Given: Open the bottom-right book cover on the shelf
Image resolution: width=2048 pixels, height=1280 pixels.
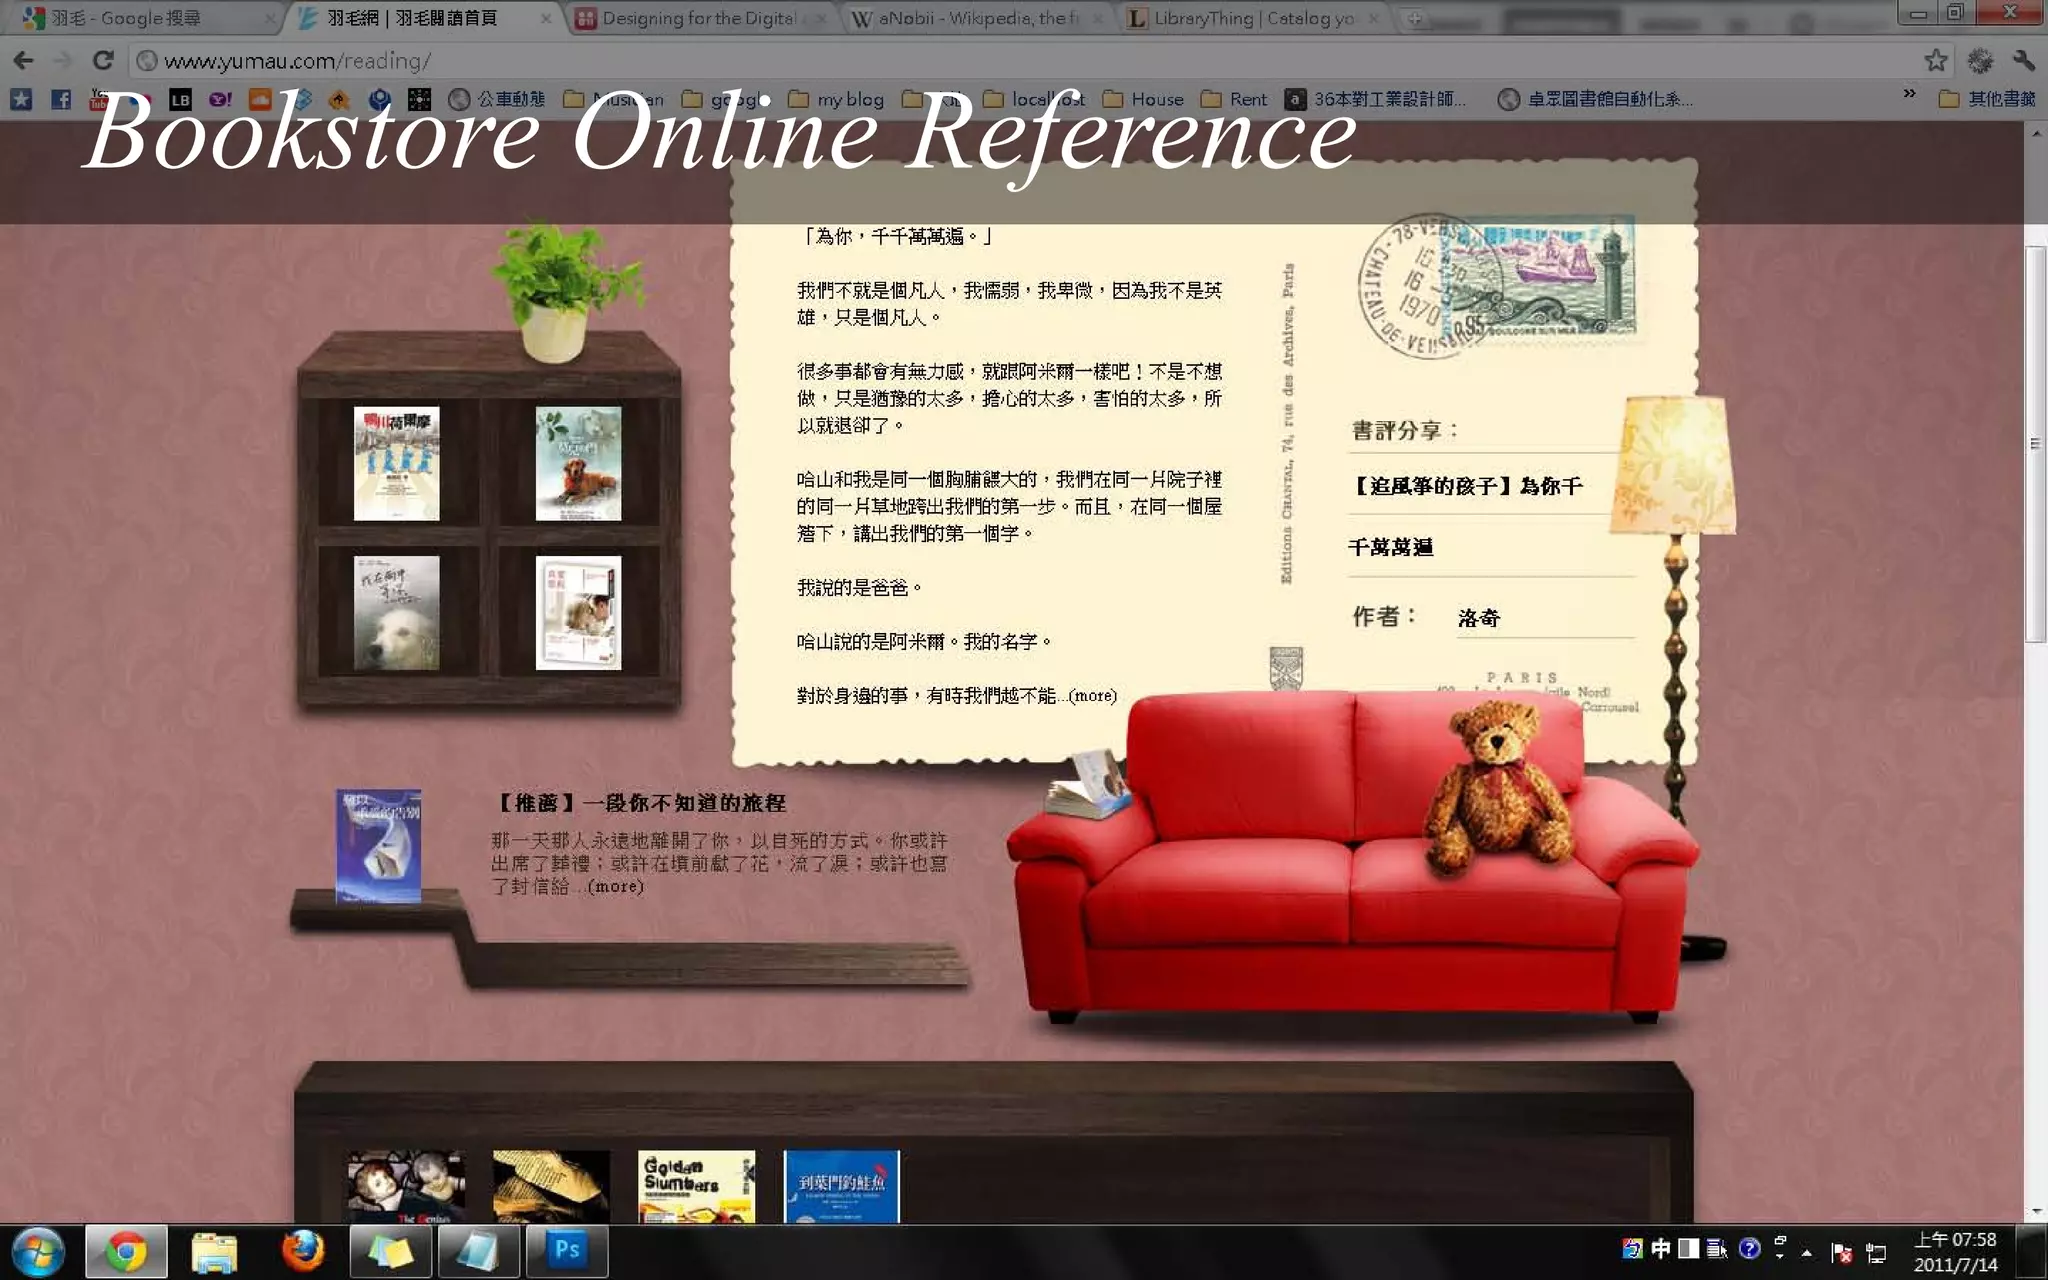Looking at the screenshot, I should 578,613.
